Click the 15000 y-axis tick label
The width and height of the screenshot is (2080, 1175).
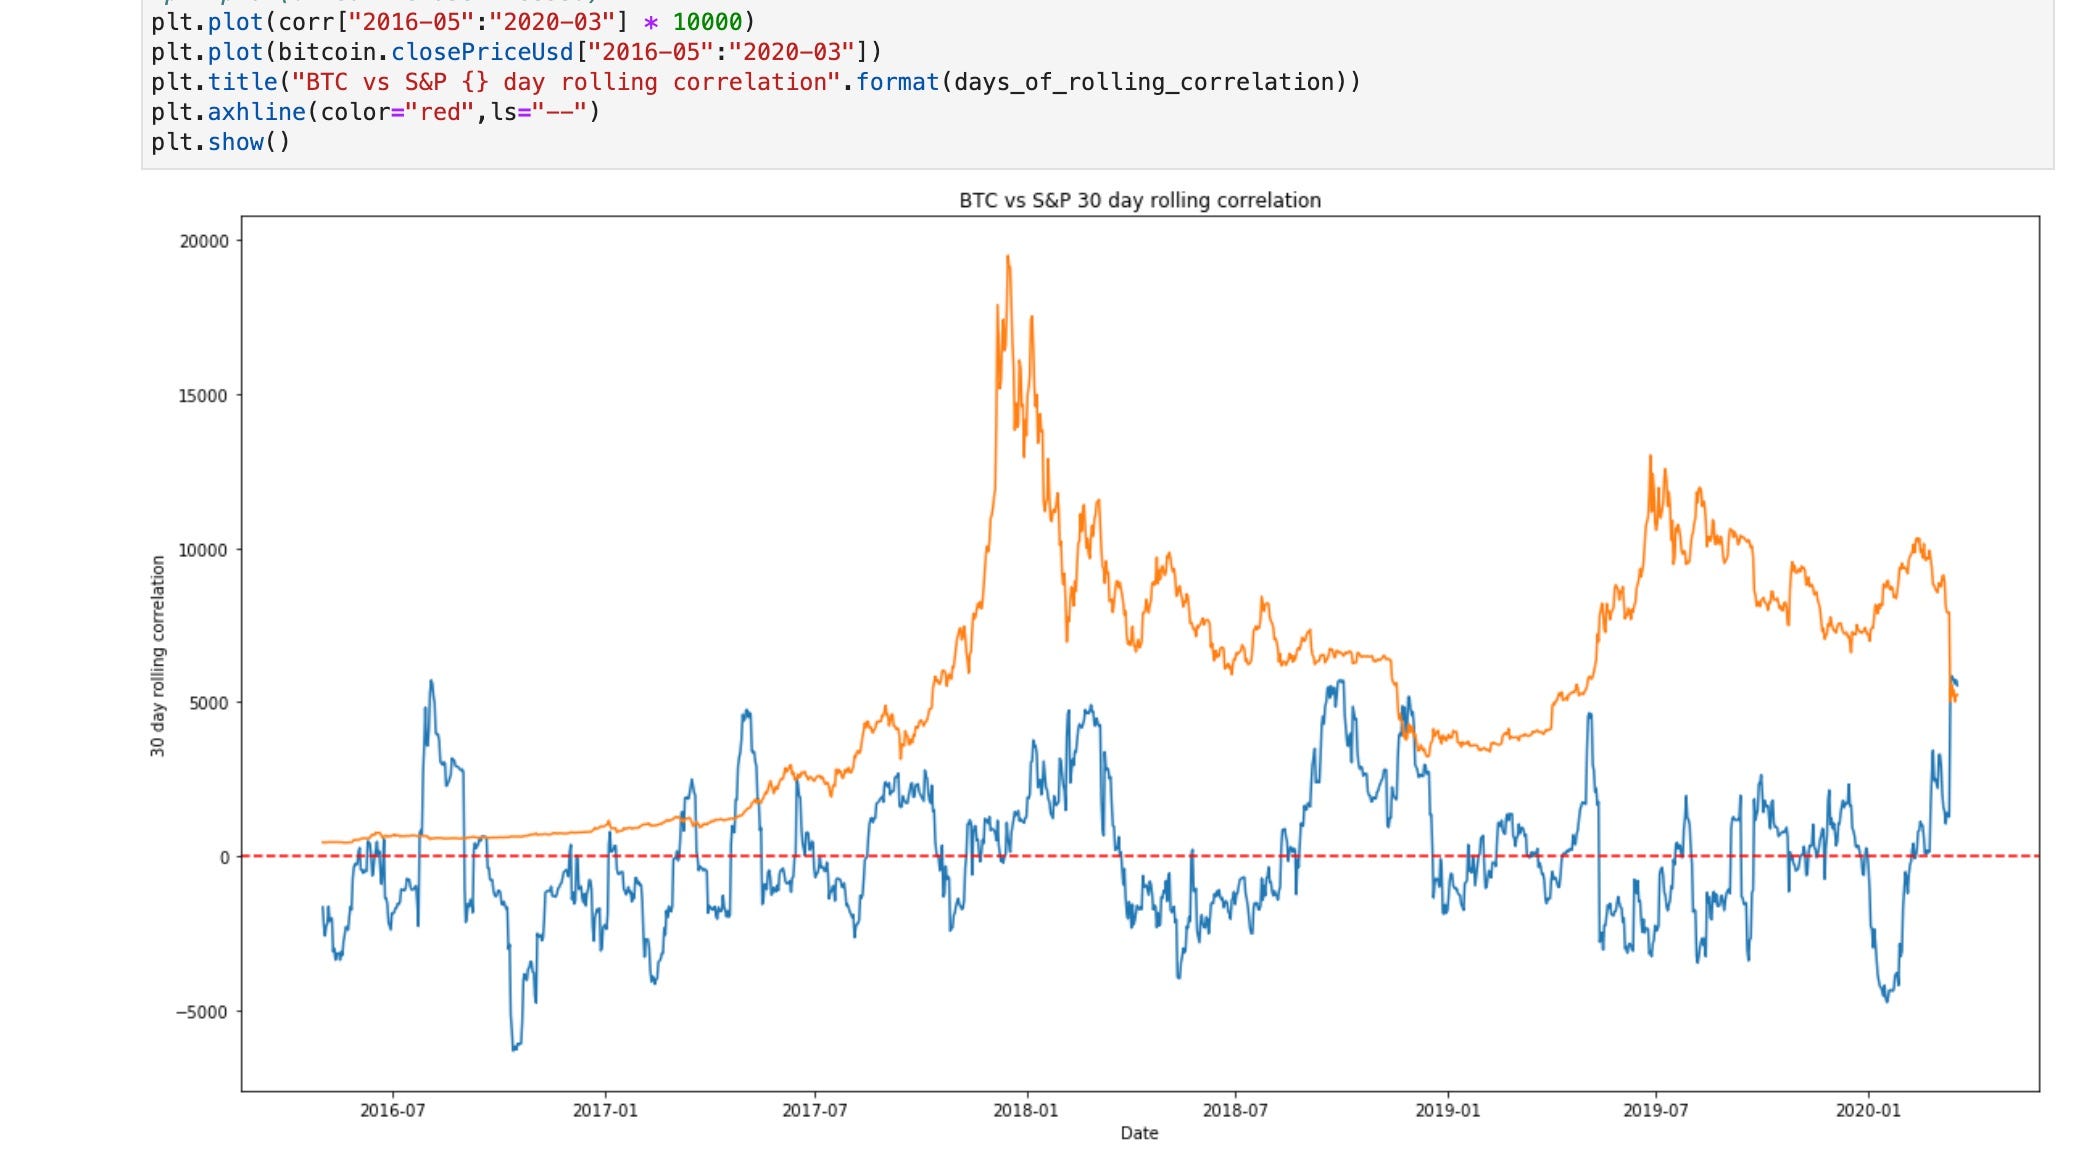click(x=203, y=396)
